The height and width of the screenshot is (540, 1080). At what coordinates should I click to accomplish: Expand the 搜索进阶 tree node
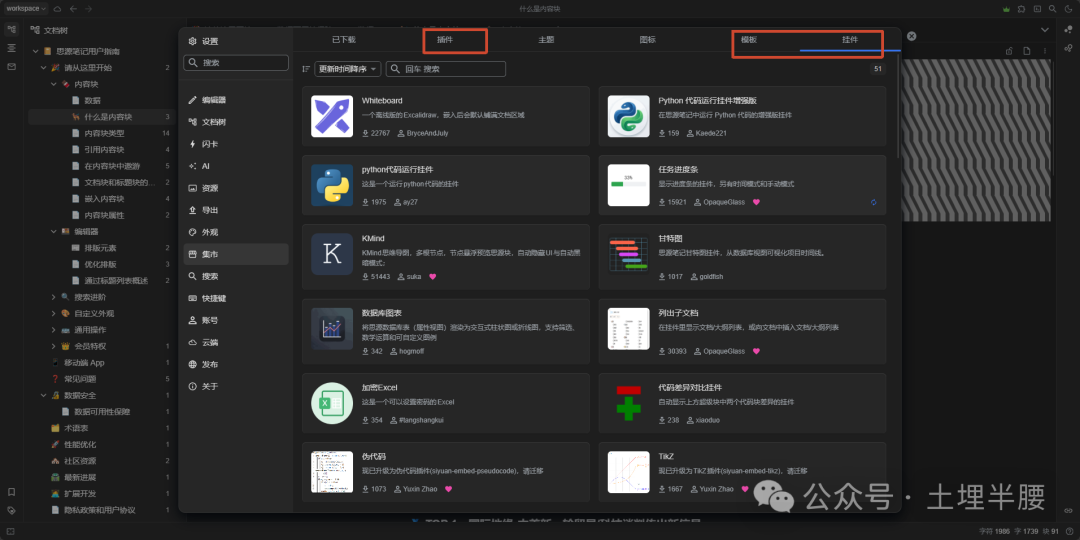(54, 297)
